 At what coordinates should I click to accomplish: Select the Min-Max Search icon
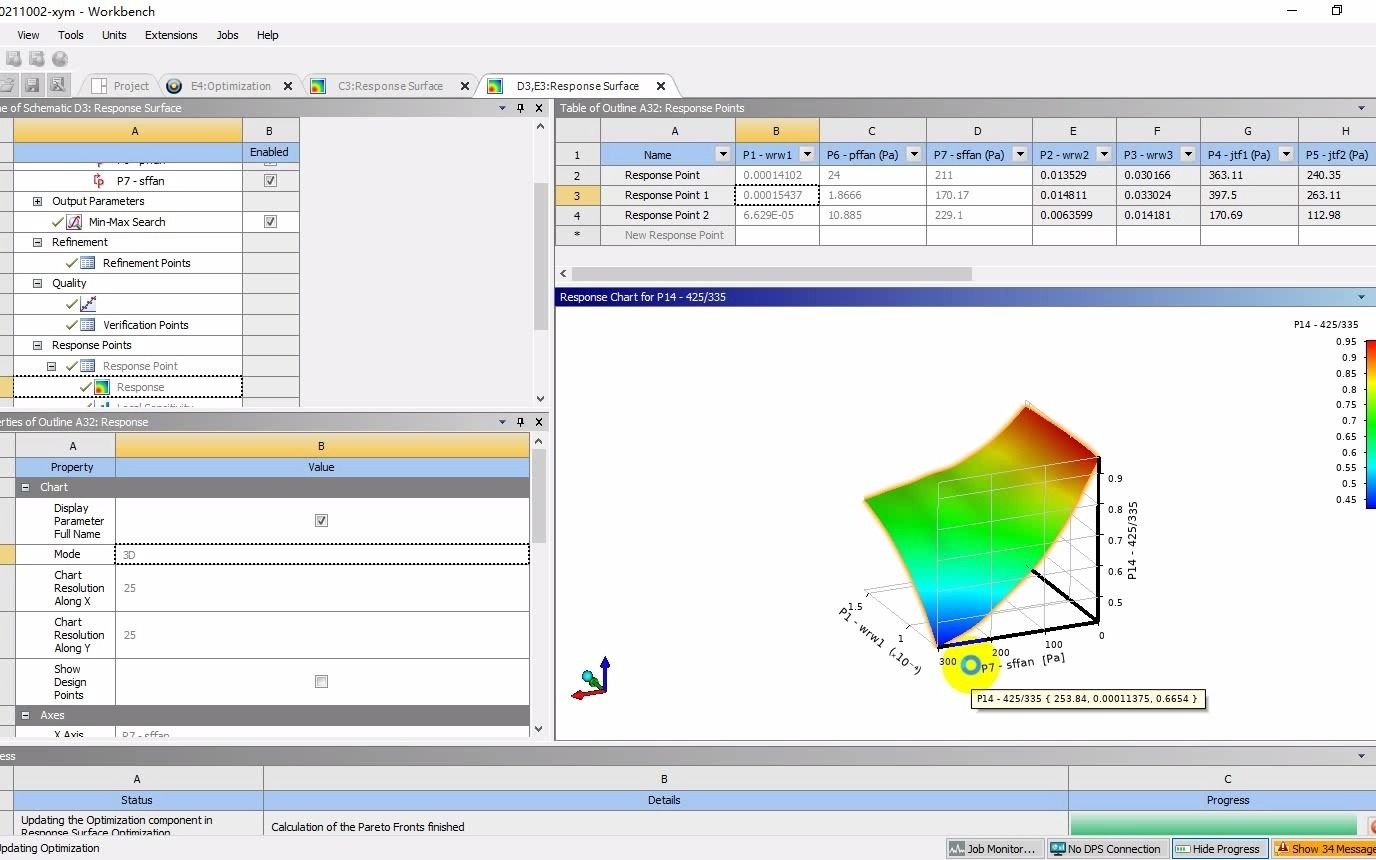pos(76,222)
